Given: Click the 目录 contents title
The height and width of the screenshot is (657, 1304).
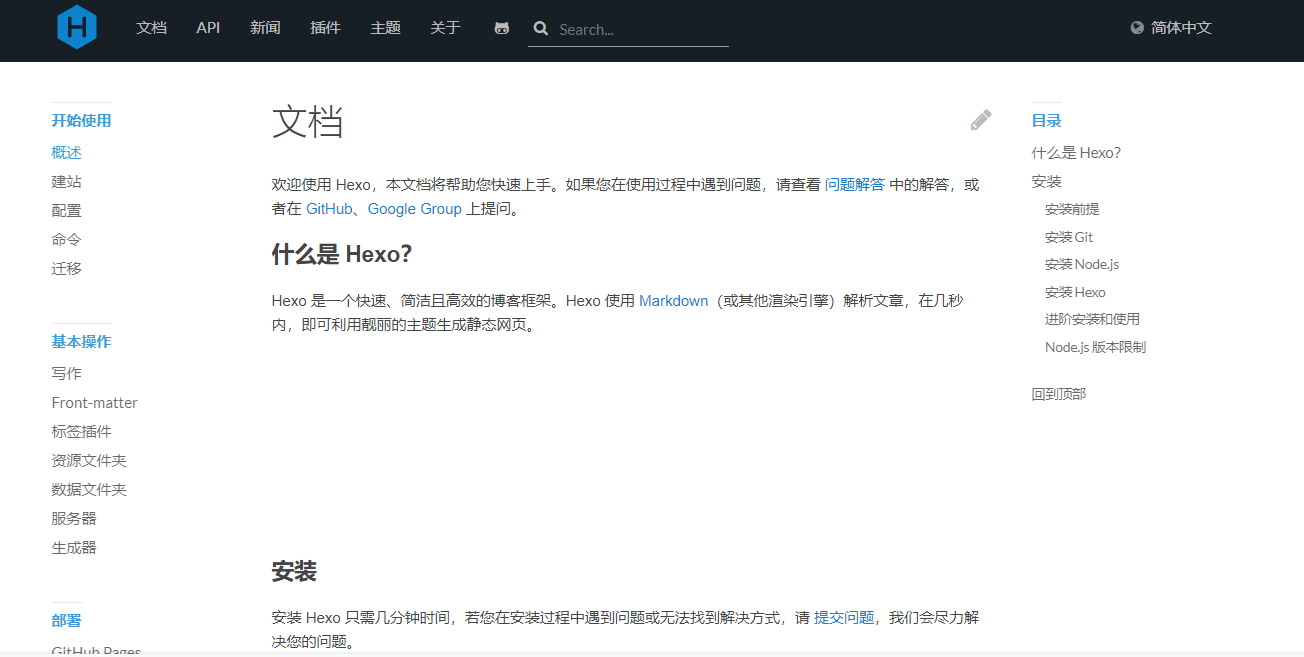Looking at the screenshot, I should point(1047,121).
